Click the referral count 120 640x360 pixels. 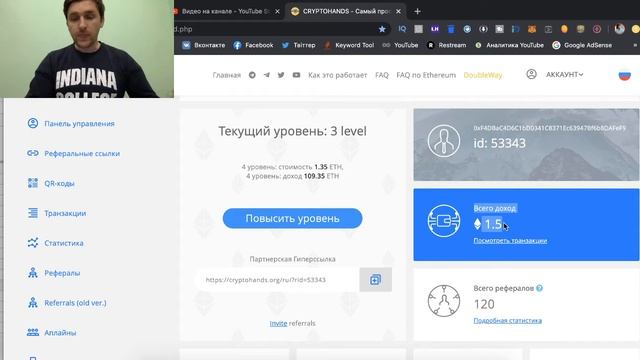click(484, 304)
